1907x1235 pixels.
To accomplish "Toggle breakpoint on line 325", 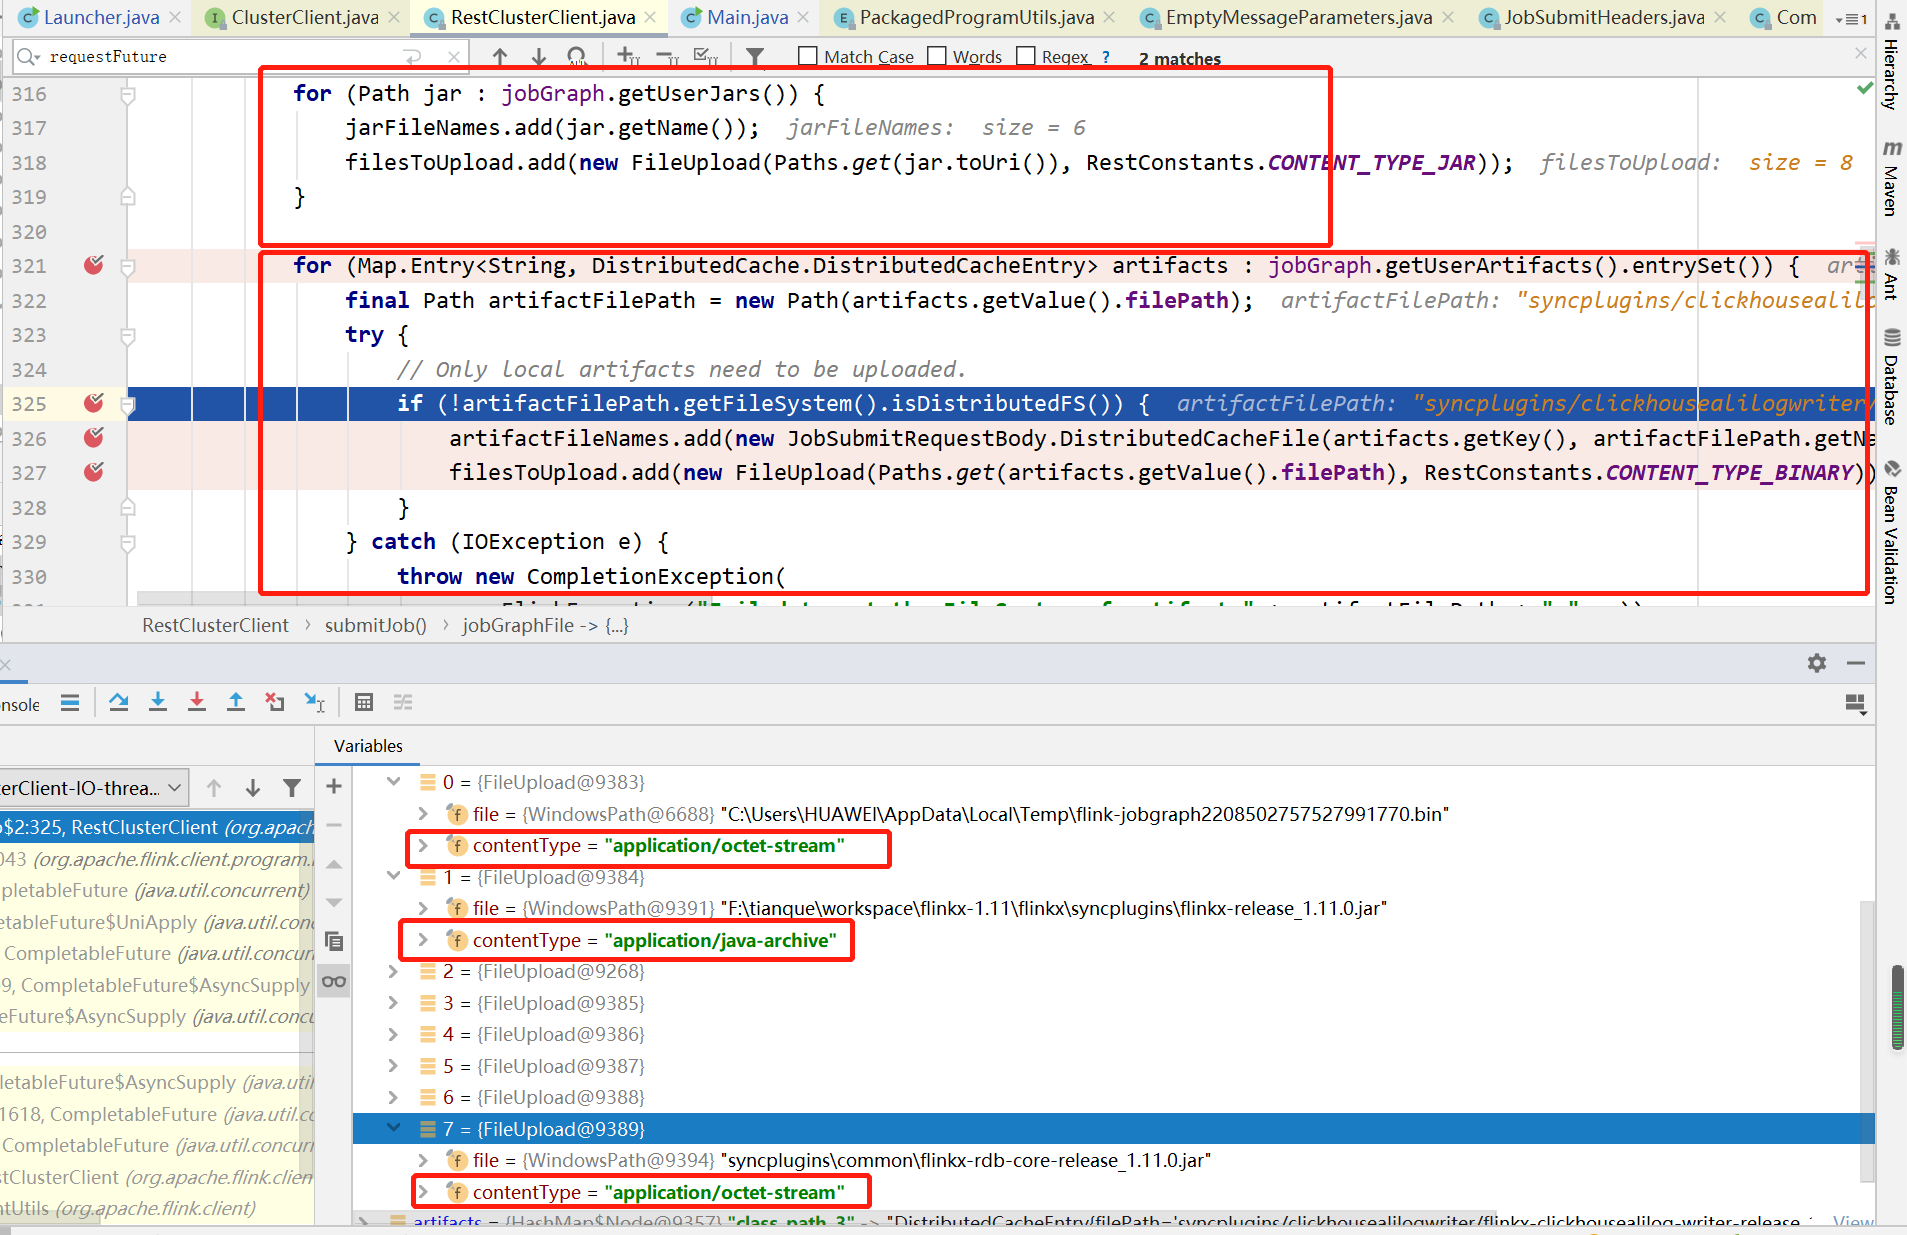I will tap(94, 403).
